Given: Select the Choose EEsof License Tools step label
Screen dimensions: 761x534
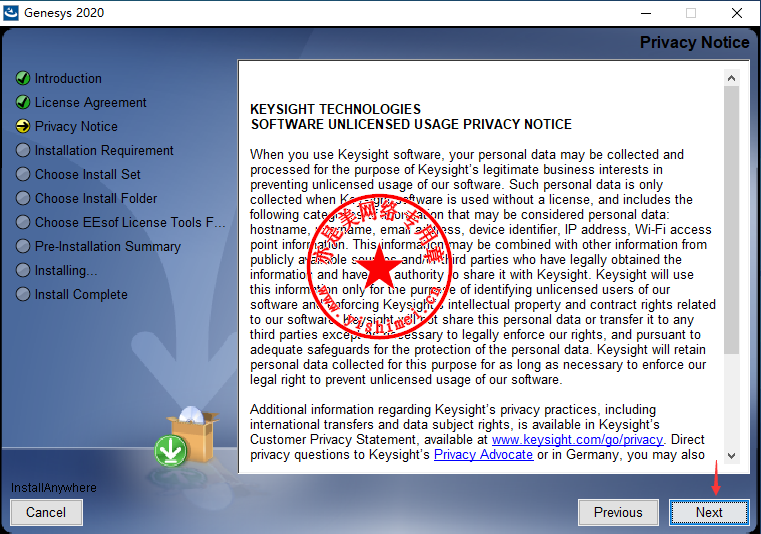Looking at the screenshot, I should [x=130, y=222].
